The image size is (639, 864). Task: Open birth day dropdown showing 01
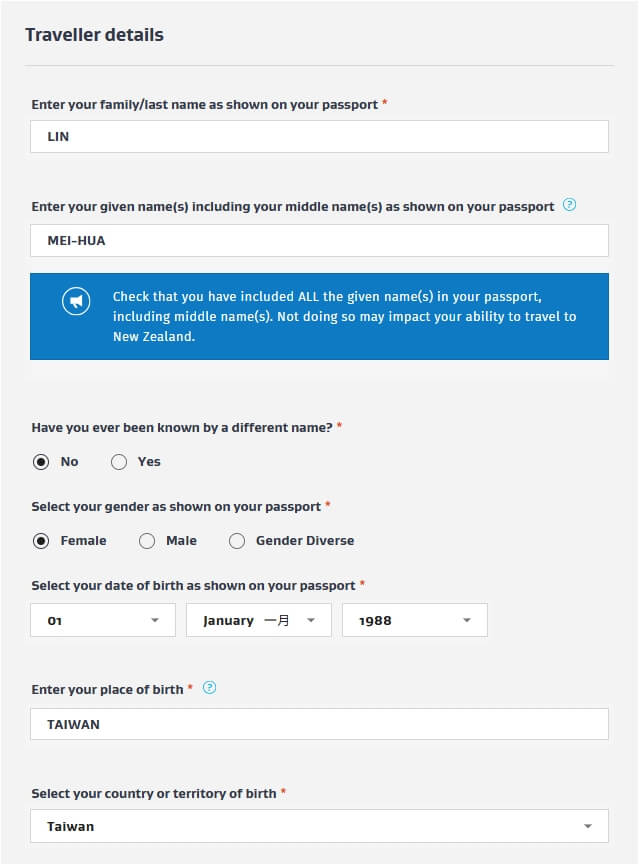click(103, 620)
